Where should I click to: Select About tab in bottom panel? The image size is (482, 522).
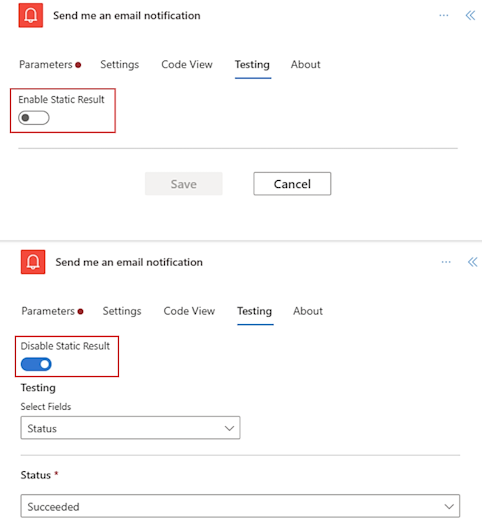click(308, 311)
